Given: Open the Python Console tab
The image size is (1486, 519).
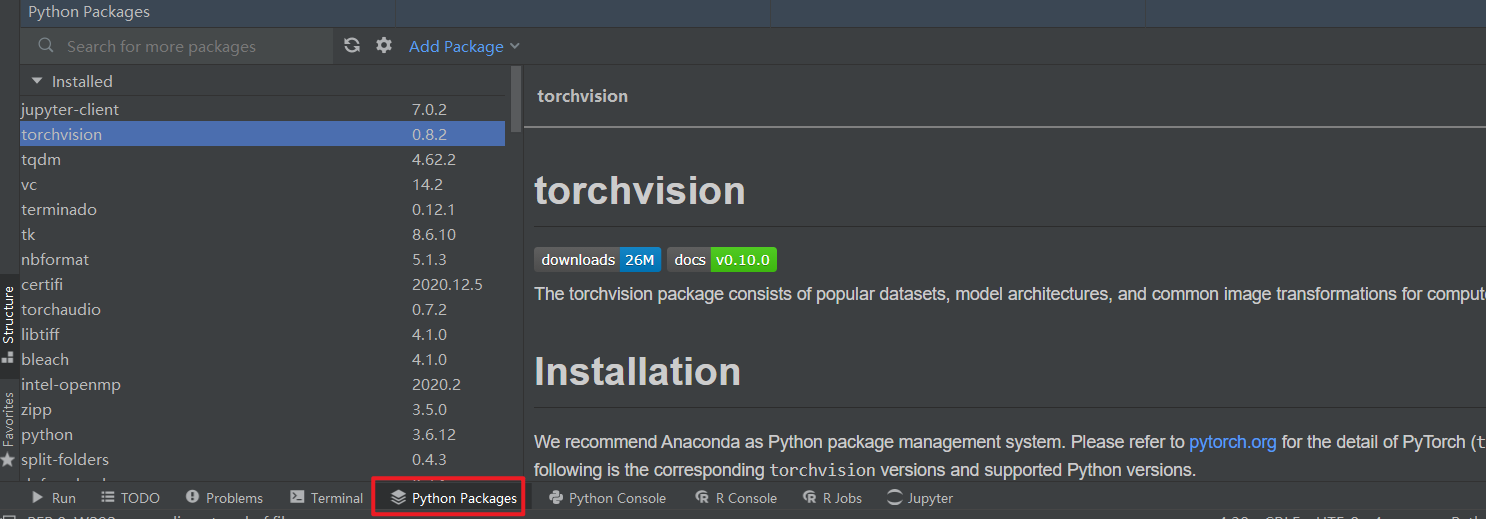Looking at the screenshot, I should point(607,498).
